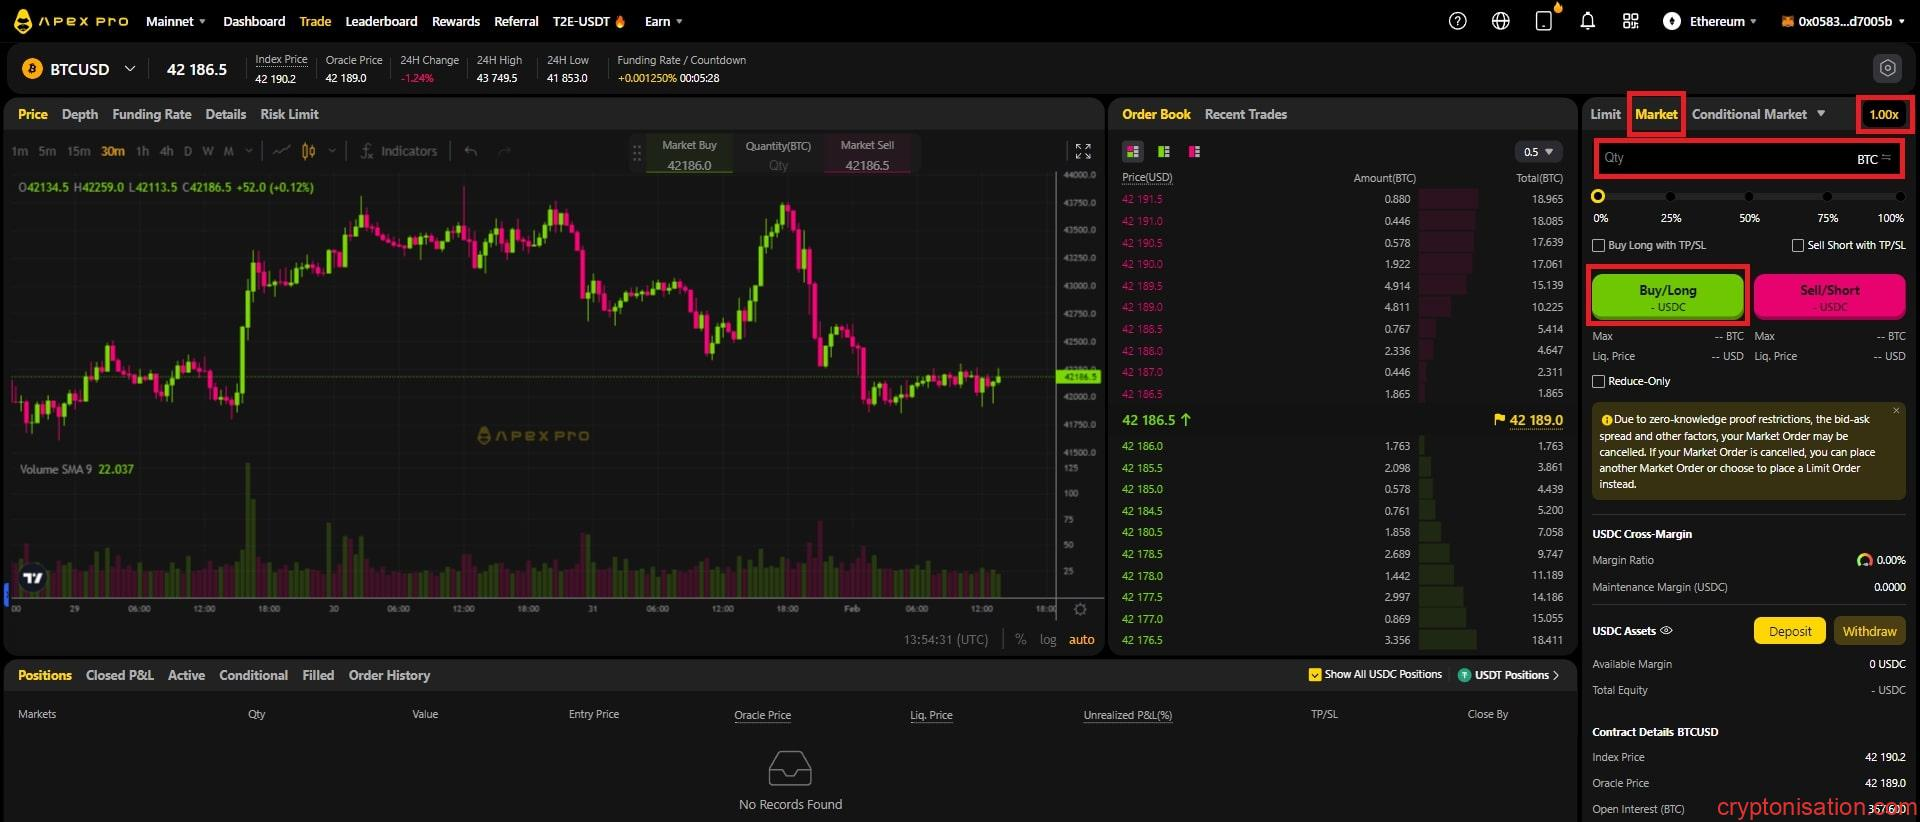Expand the BTCUSD market selector
1920x822 pixels.
click(130, 69)
